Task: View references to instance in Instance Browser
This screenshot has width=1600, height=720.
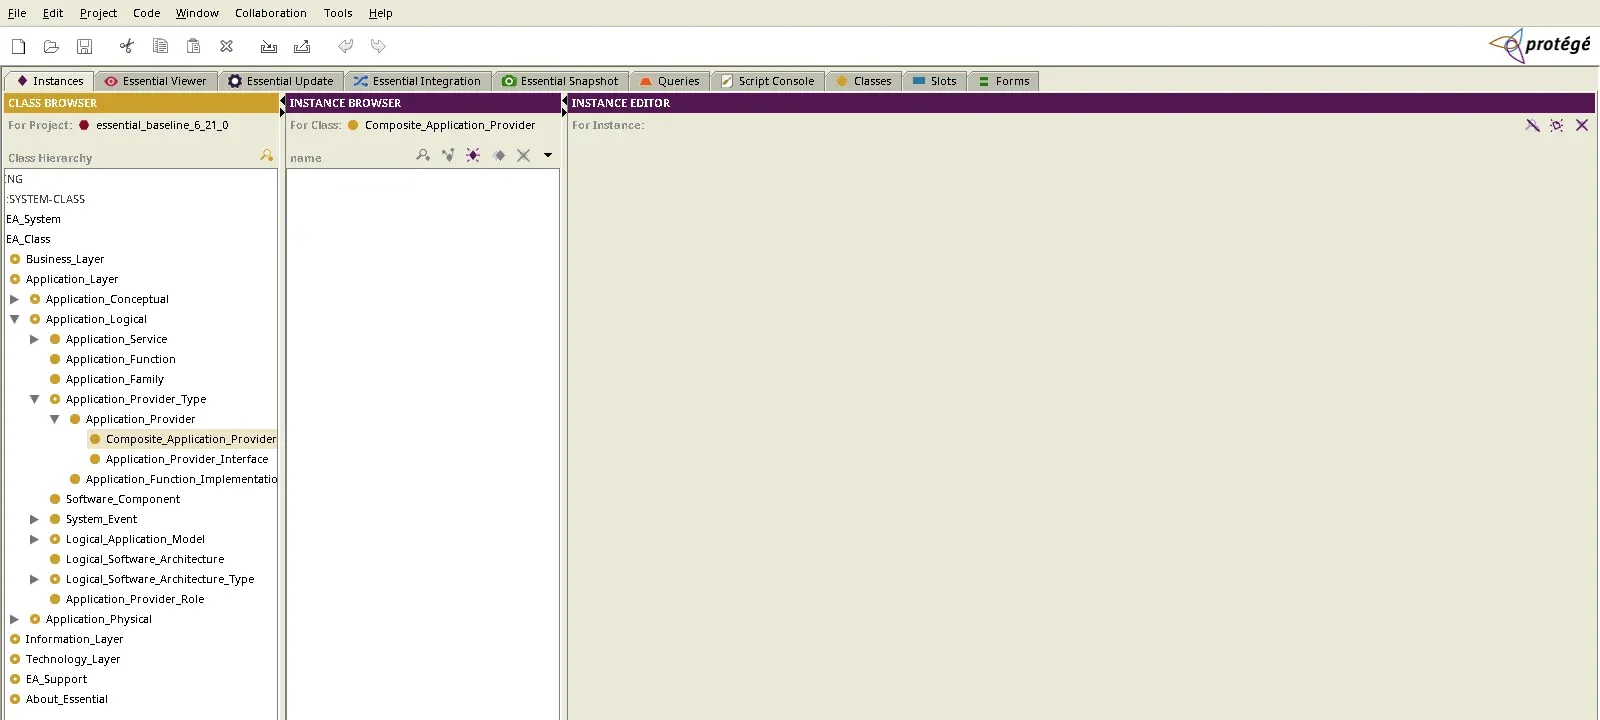Action: coord(448,155)
